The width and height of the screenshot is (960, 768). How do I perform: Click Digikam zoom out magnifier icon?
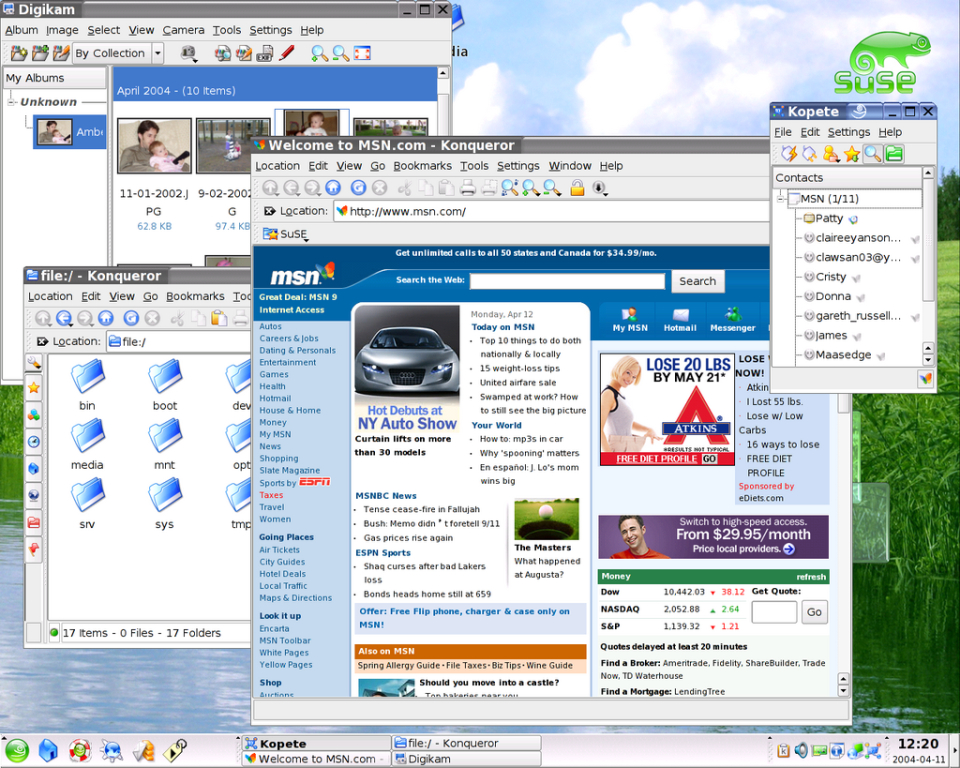[x=340, y=53]
